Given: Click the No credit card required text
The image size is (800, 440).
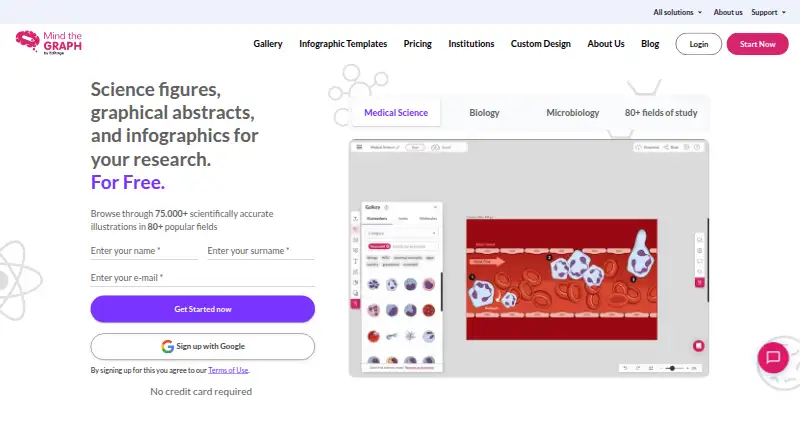Looking at the screenshot, I should click(201, 392).
